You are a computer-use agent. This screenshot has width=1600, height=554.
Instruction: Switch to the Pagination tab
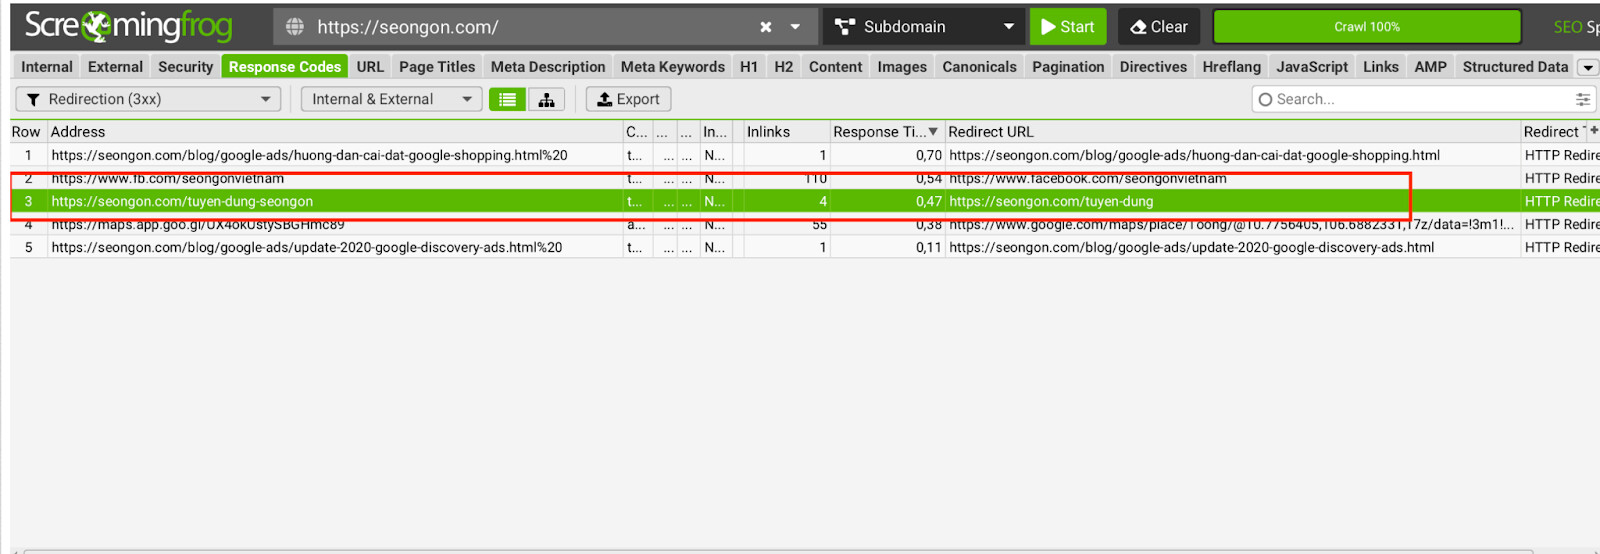coord(1068,67)
